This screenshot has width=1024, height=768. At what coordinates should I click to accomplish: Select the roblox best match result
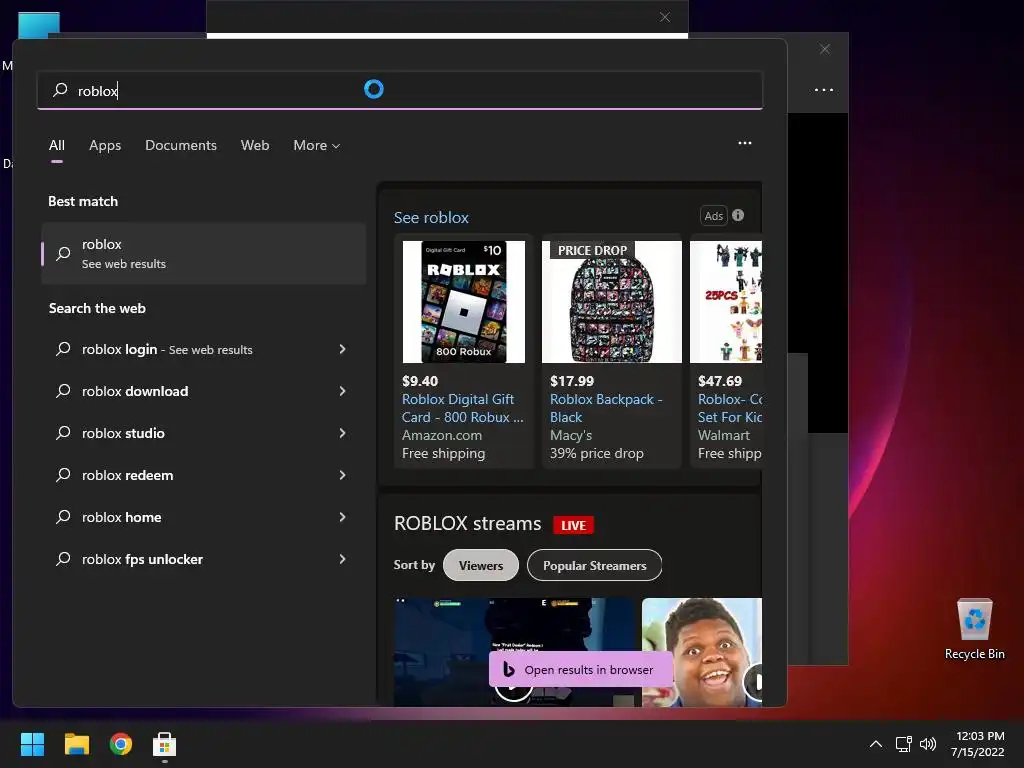pos(204,253)
